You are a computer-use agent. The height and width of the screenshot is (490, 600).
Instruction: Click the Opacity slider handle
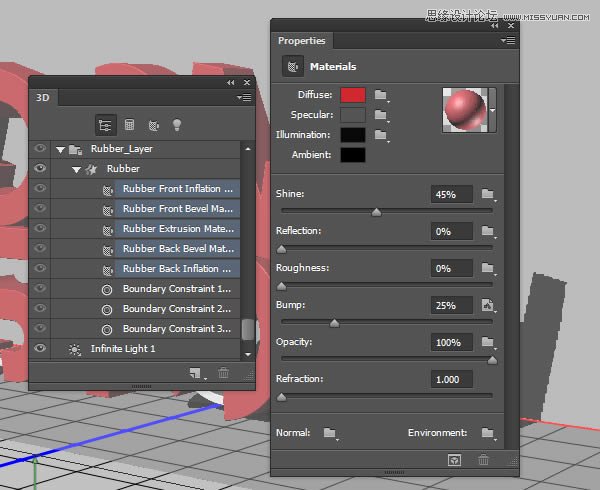pos(492,360)
